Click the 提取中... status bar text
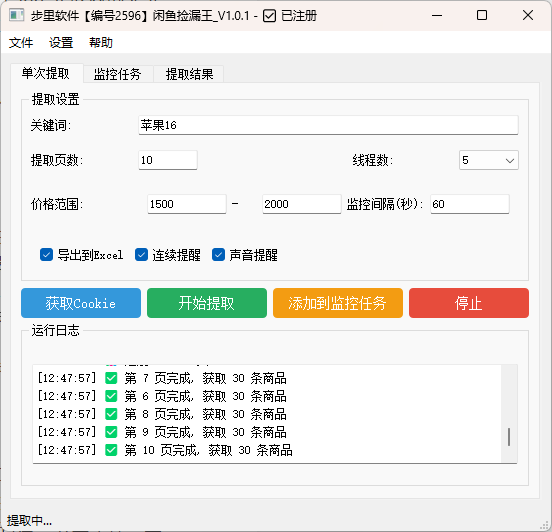The image size is (552, 532). pyautogui.click(x=29, y=520)
